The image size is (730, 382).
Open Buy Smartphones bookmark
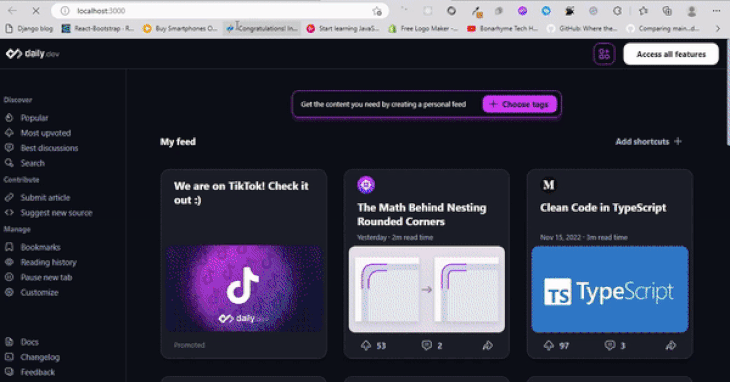click(180, 28)
